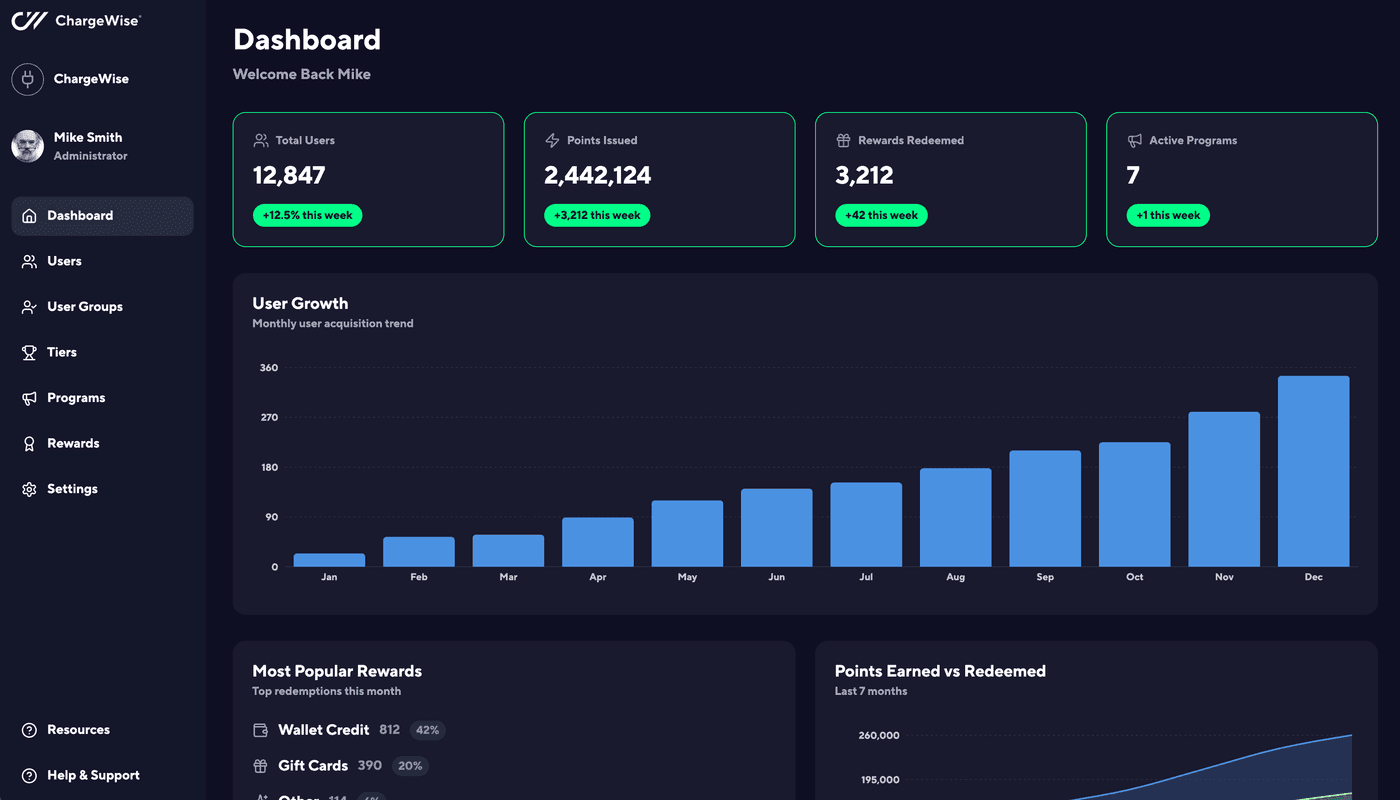1400x800 pixels.
Task: Click the gift icon on Rewards Redeemed card
Action: click(843, 140)
